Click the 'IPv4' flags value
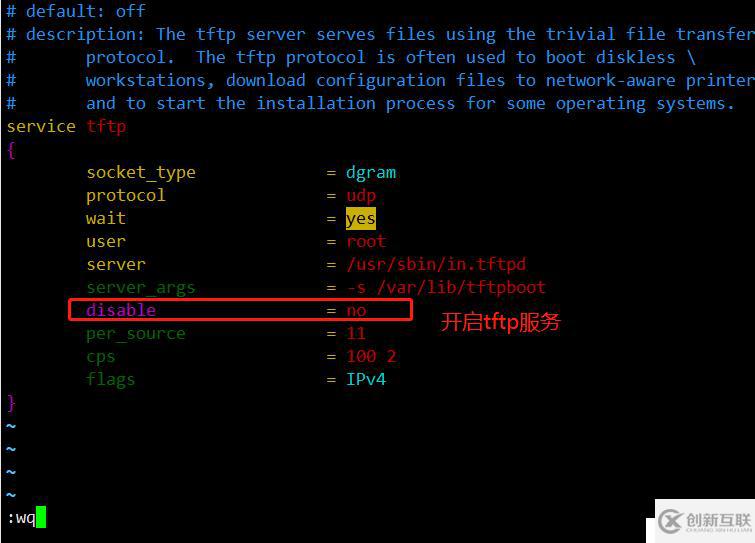Screen dimensions: 755x543 (x=366, y=379)
